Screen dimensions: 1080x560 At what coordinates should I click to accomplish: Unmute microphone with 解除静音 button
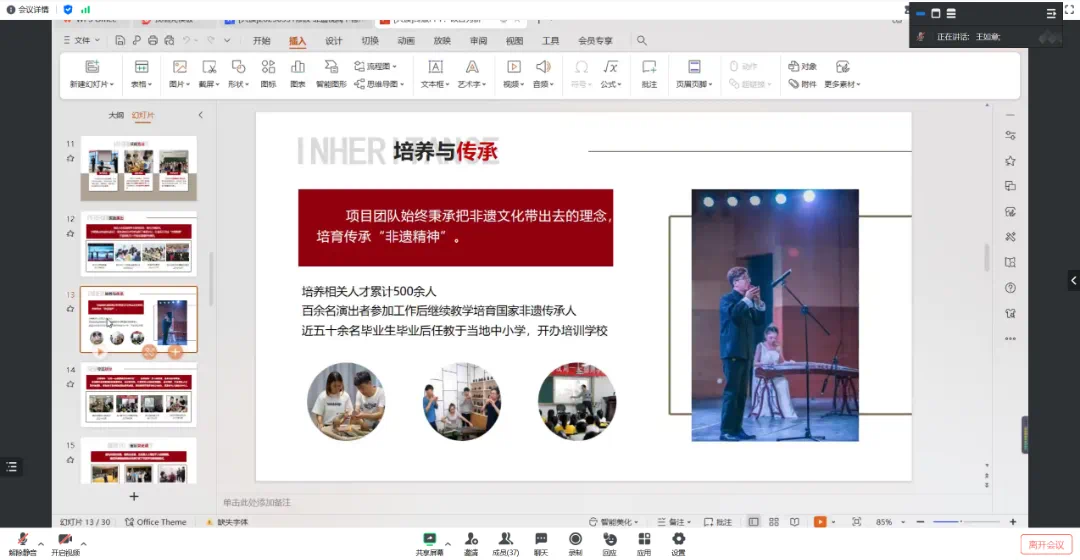click(x=22, y=543)
